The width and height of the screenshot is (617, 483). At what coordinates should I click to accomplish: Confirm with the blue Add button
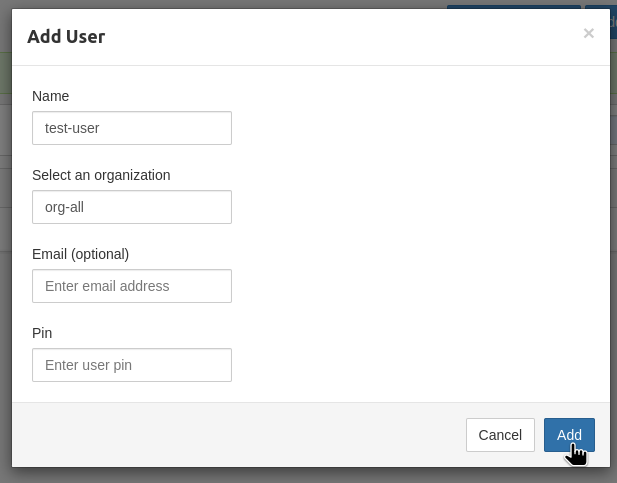(569, 435)
